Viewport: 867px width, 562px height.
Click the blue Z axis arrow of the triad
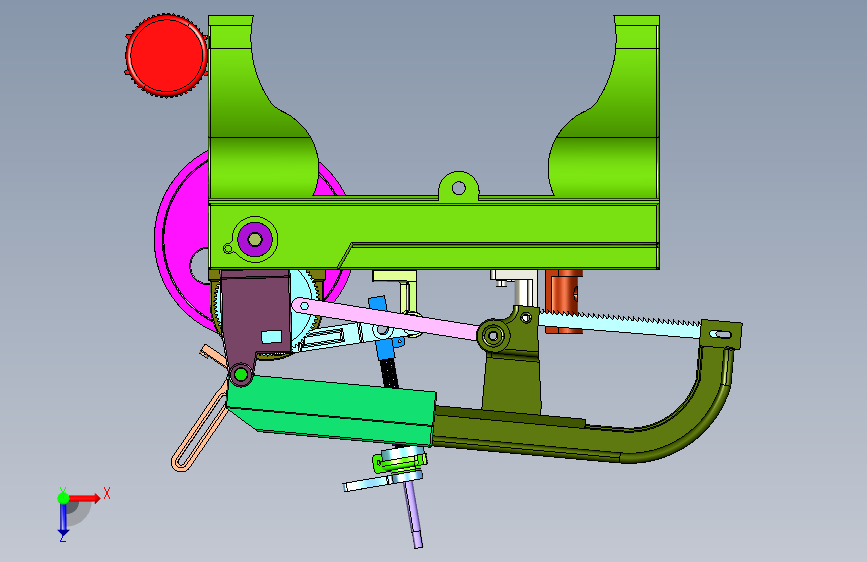click(x=63, y=519)
